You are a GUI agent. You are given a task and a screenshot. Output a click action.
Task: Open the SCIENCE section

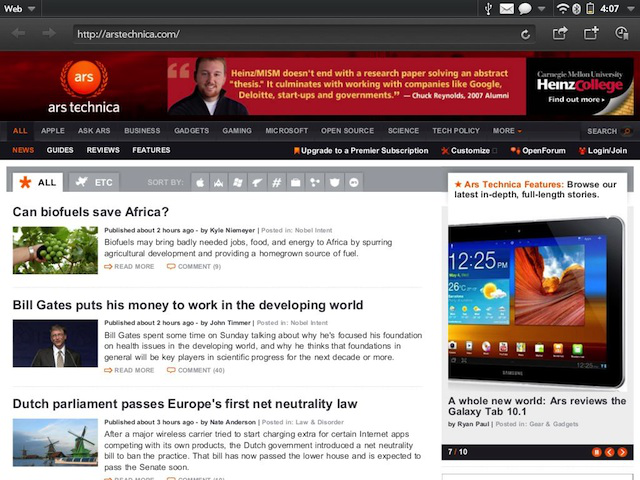coord(403,131)
